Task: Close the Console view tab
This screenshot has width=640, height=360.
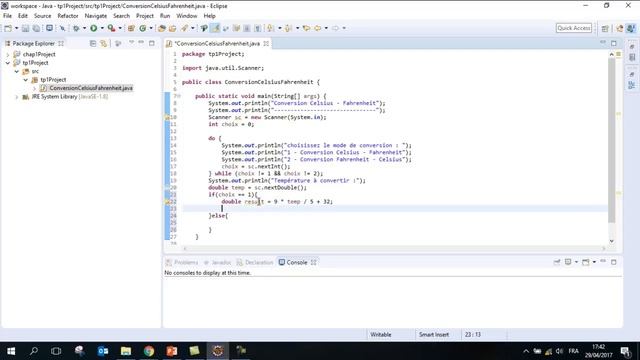Action: coord(313,262)
